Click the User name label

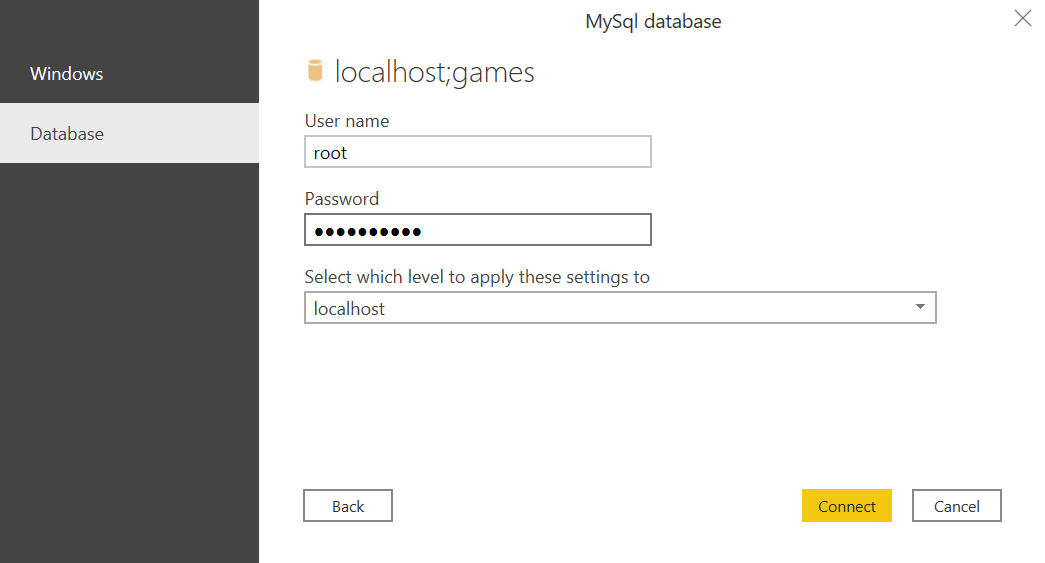pos(347,121)
